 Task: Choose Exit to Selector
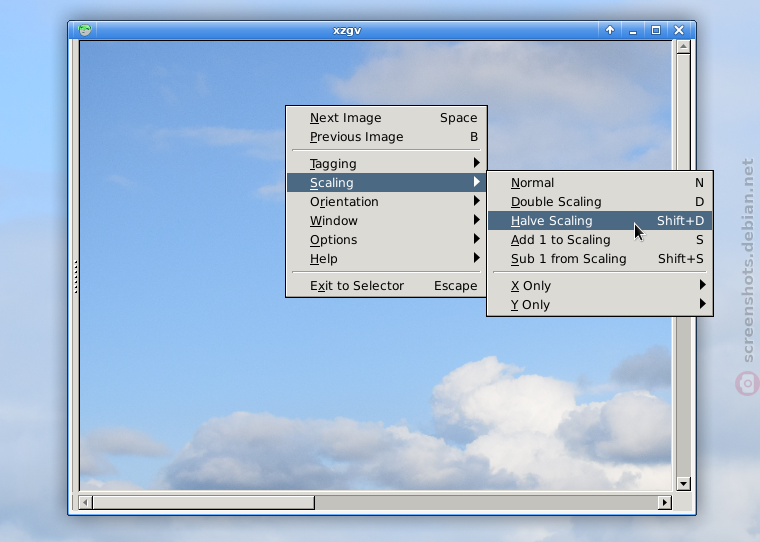click(x=386, y=286)
